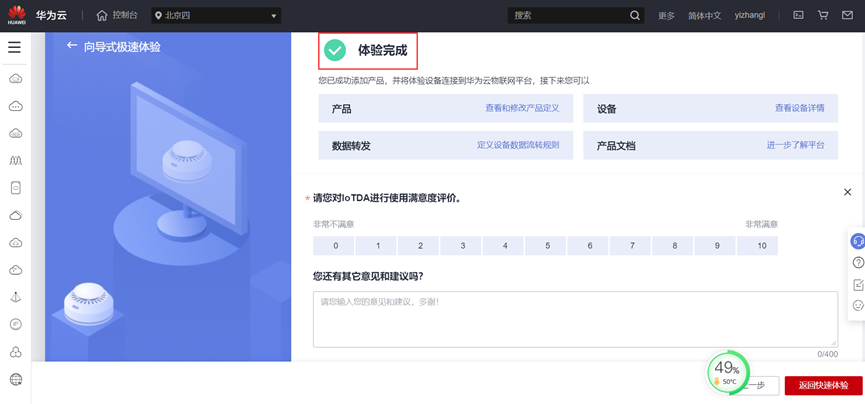Click the 返回快速体验 button
865x404 pixels.
coord(824,385)
